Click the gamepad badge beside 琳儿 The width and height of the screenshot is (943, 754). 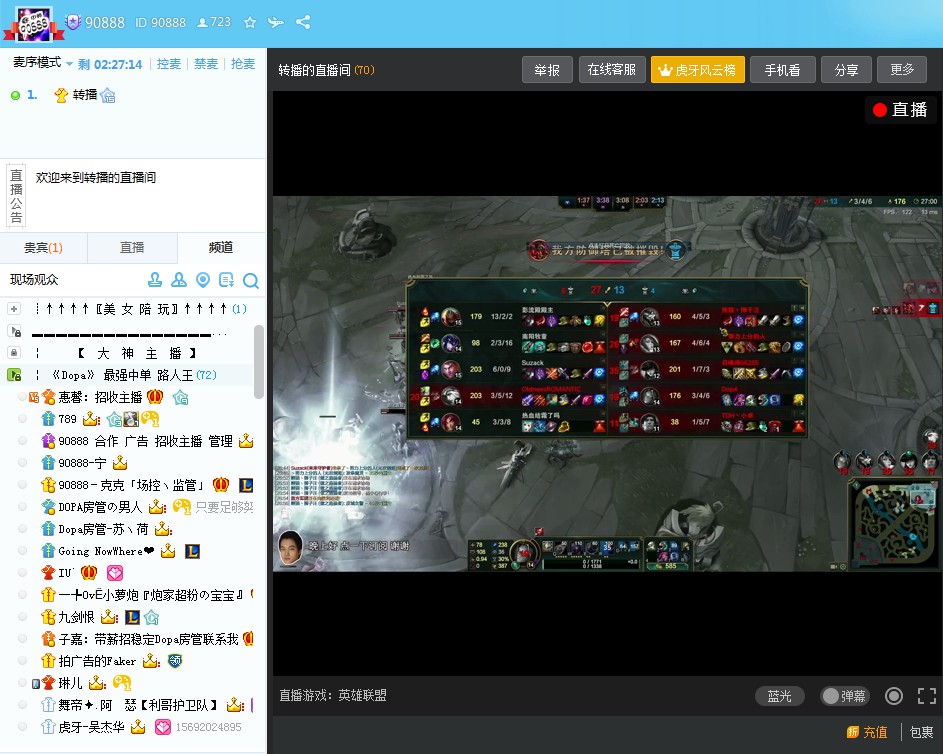point(123,682)
